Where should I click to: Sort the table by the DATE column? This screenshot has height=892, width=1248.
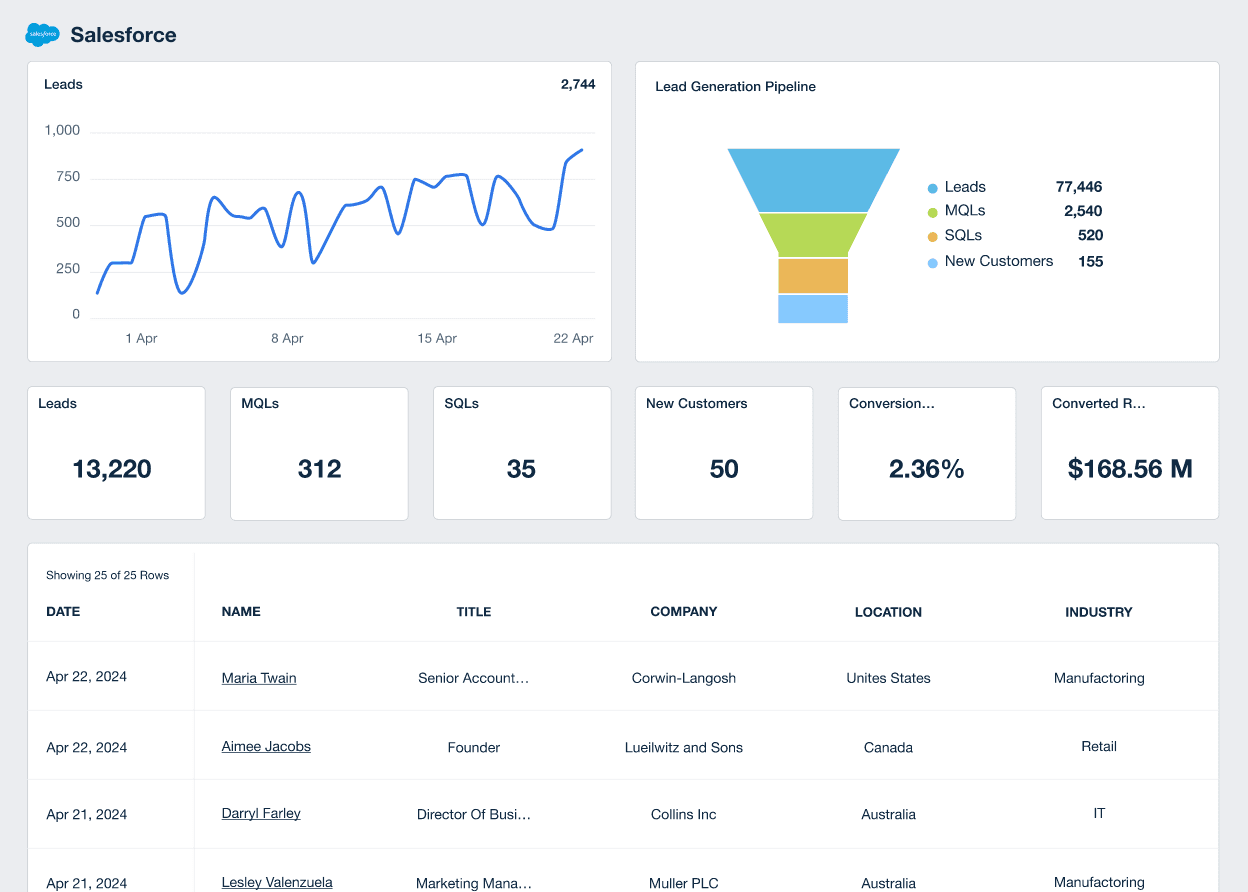coord(63,611)
